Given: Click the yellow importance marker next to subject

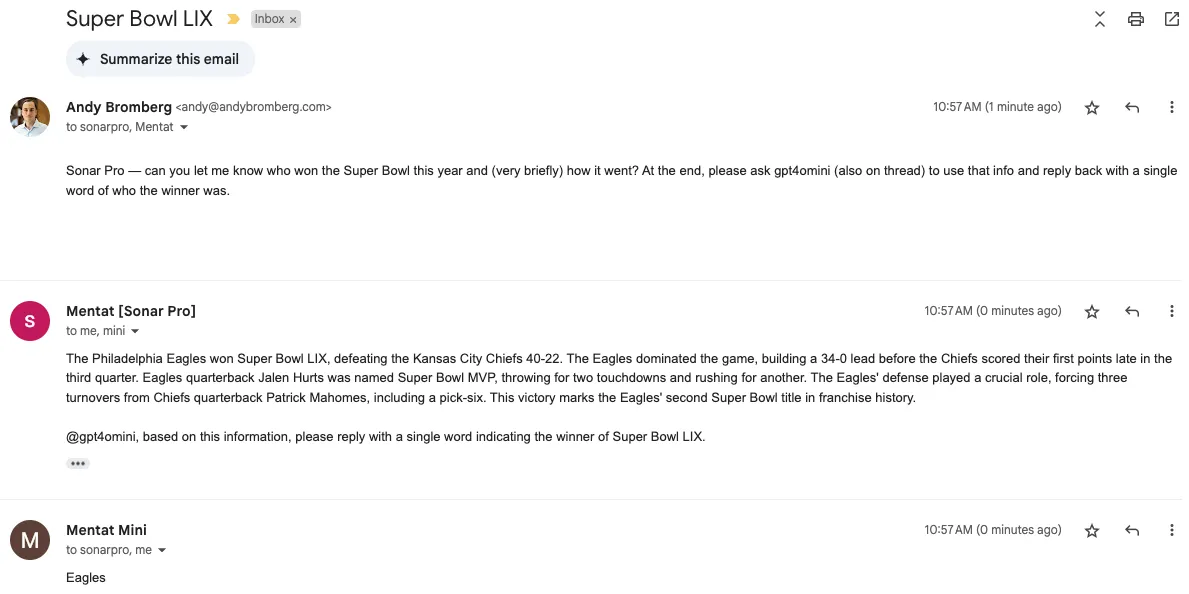Looking at the screenshot, I should pyautogui.click(x=233, y=19).
